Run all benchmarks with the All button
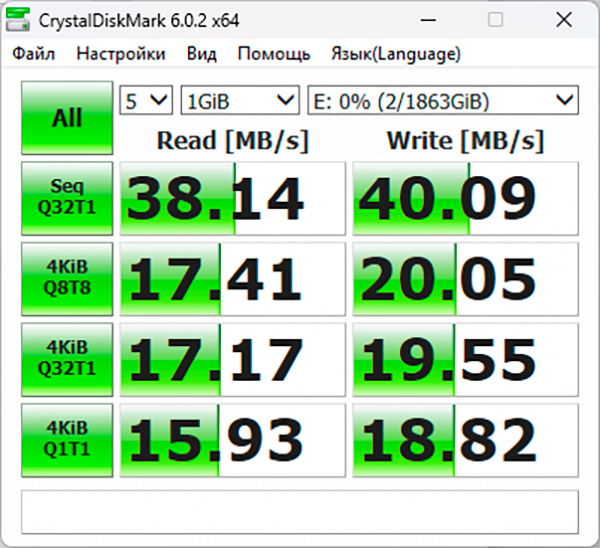 tap(67, 118)
